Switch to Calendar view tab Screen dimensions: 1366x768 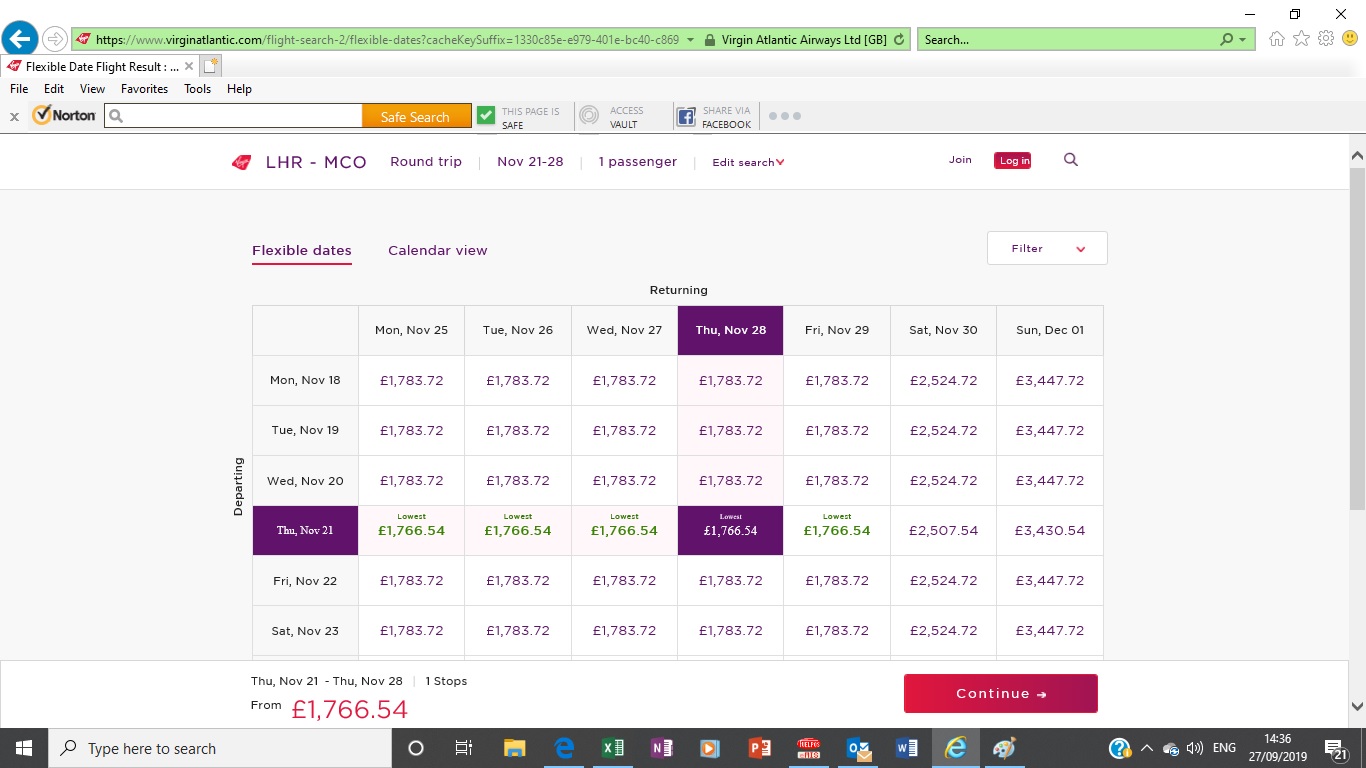438,250
